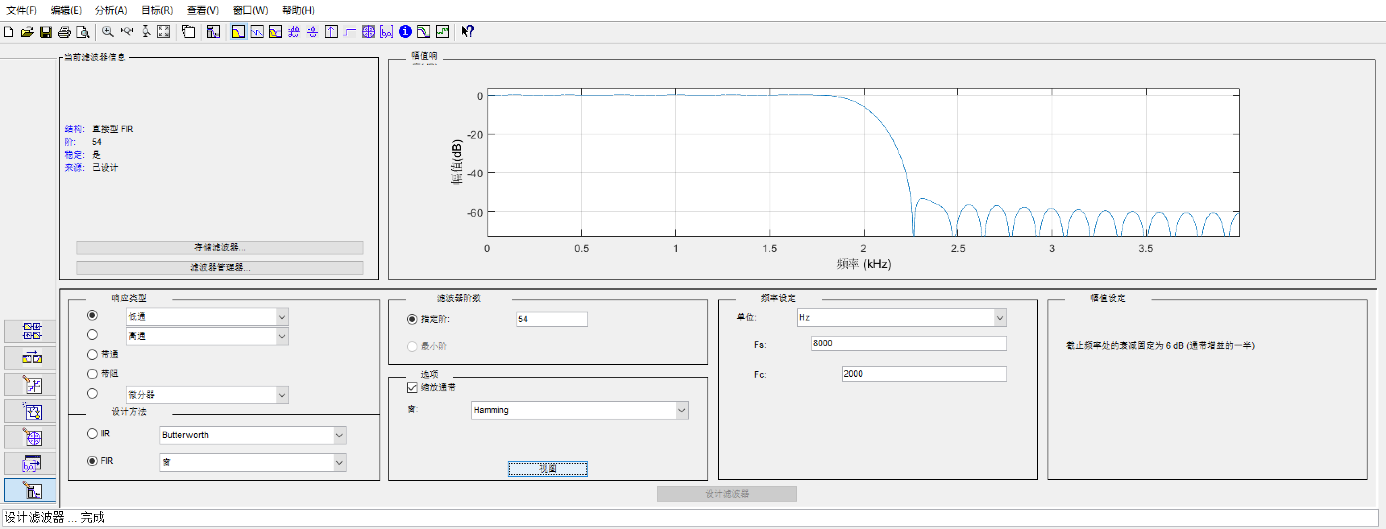Open the 分析(A) menu
The width and height of the screenshot is (1386, 529).
pyautogui.click(x=111, y=10)
